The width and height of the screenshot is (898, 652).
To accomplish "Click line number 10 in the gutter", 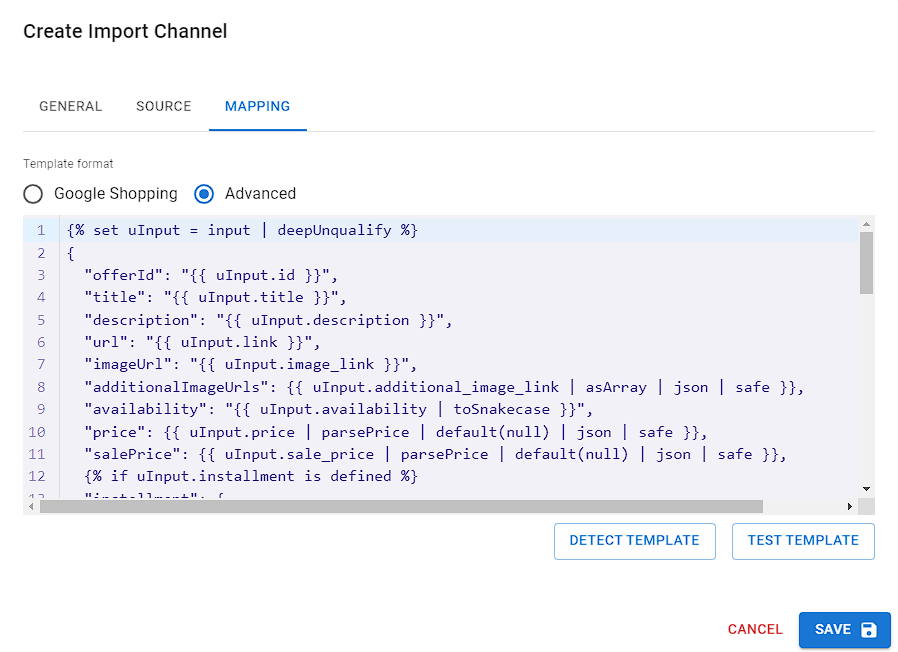I will point(37,432).
